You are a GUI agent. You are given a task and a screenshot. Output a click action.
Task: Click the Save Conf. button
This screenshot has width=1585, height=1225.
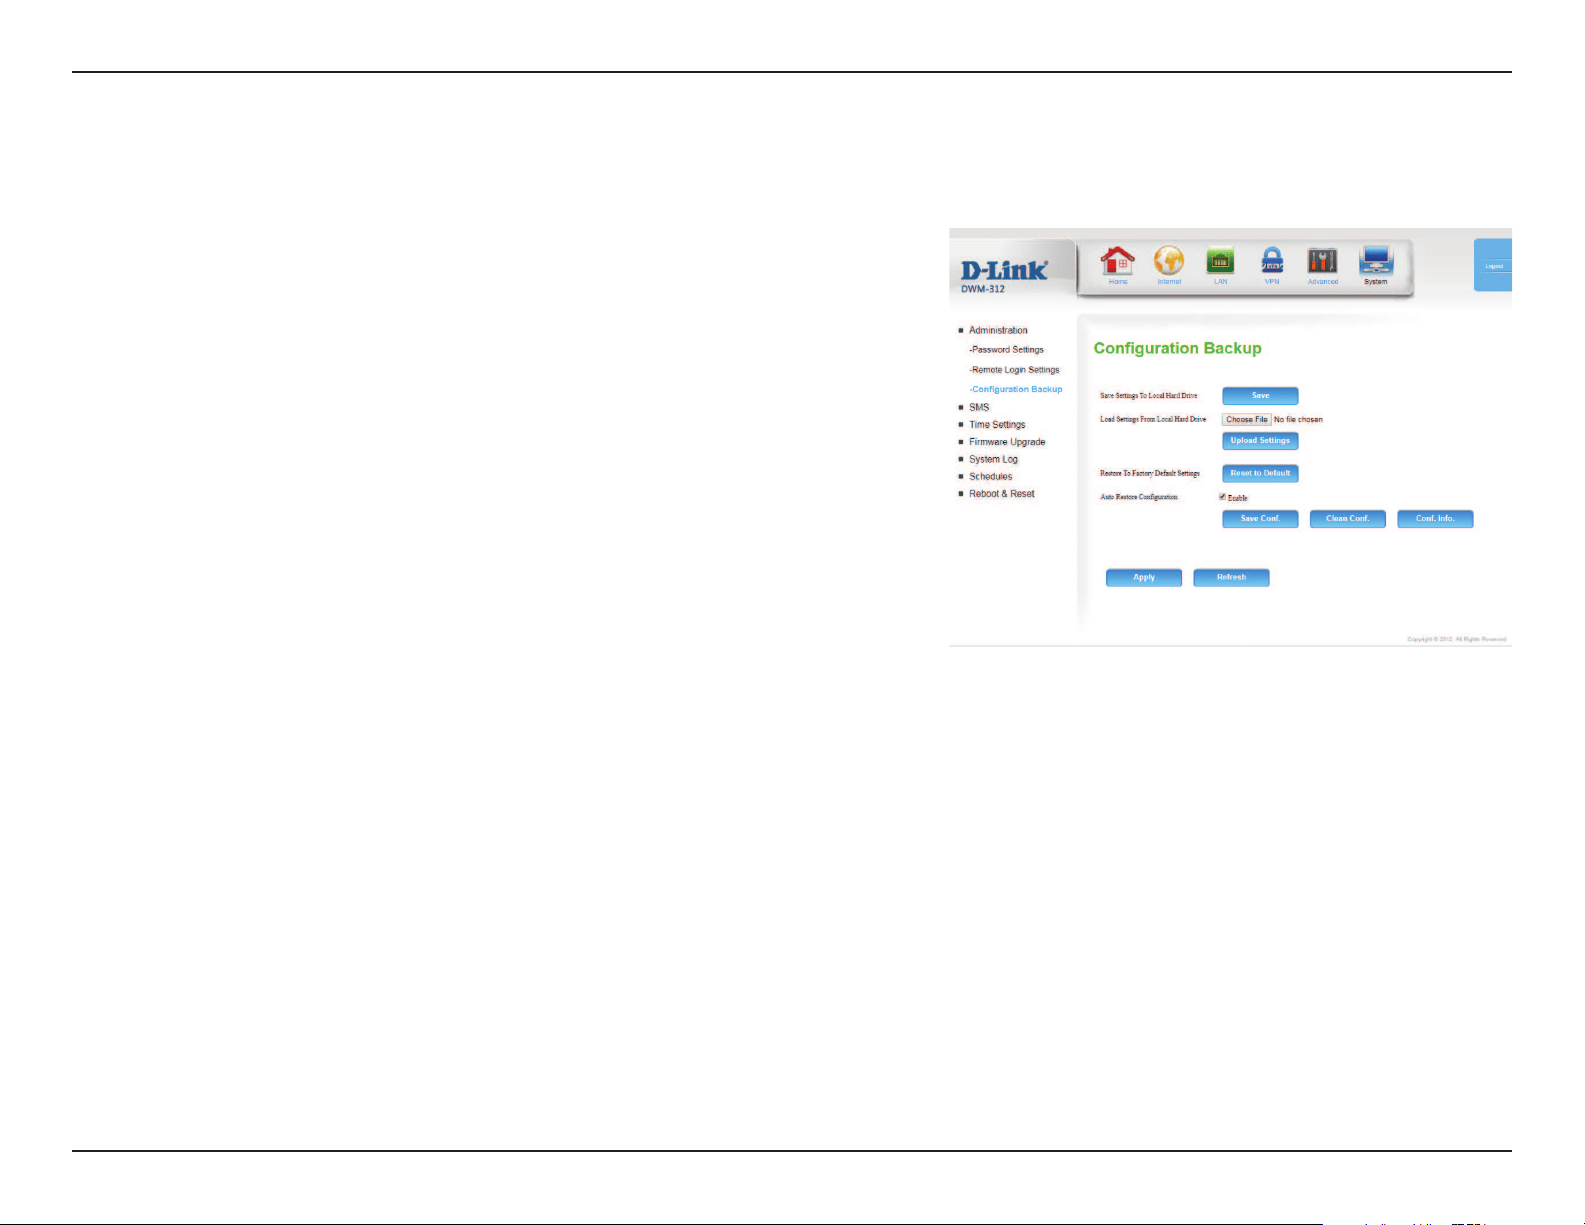tap(1260, 519)
